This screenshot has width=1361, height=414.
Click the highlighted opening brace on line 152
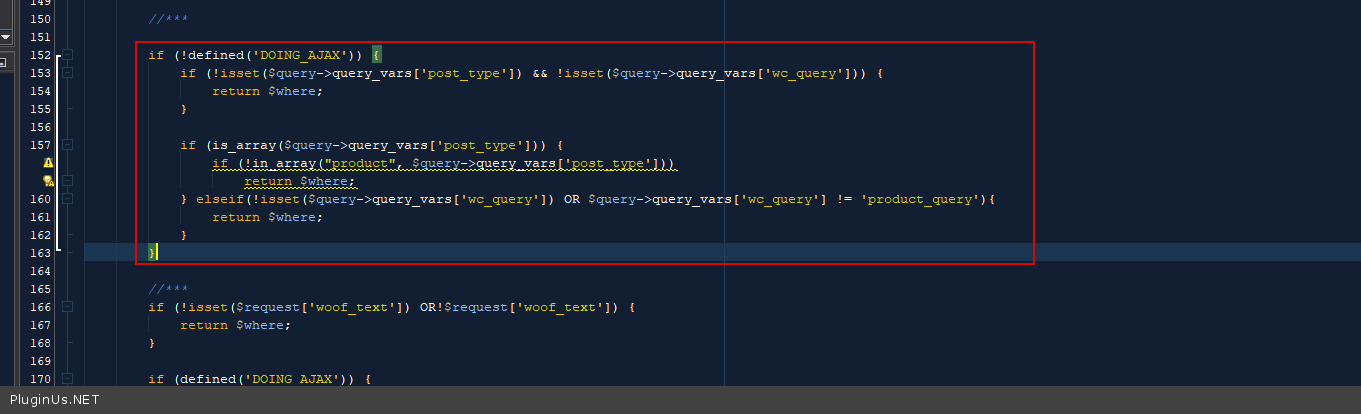tap(377, 55)
